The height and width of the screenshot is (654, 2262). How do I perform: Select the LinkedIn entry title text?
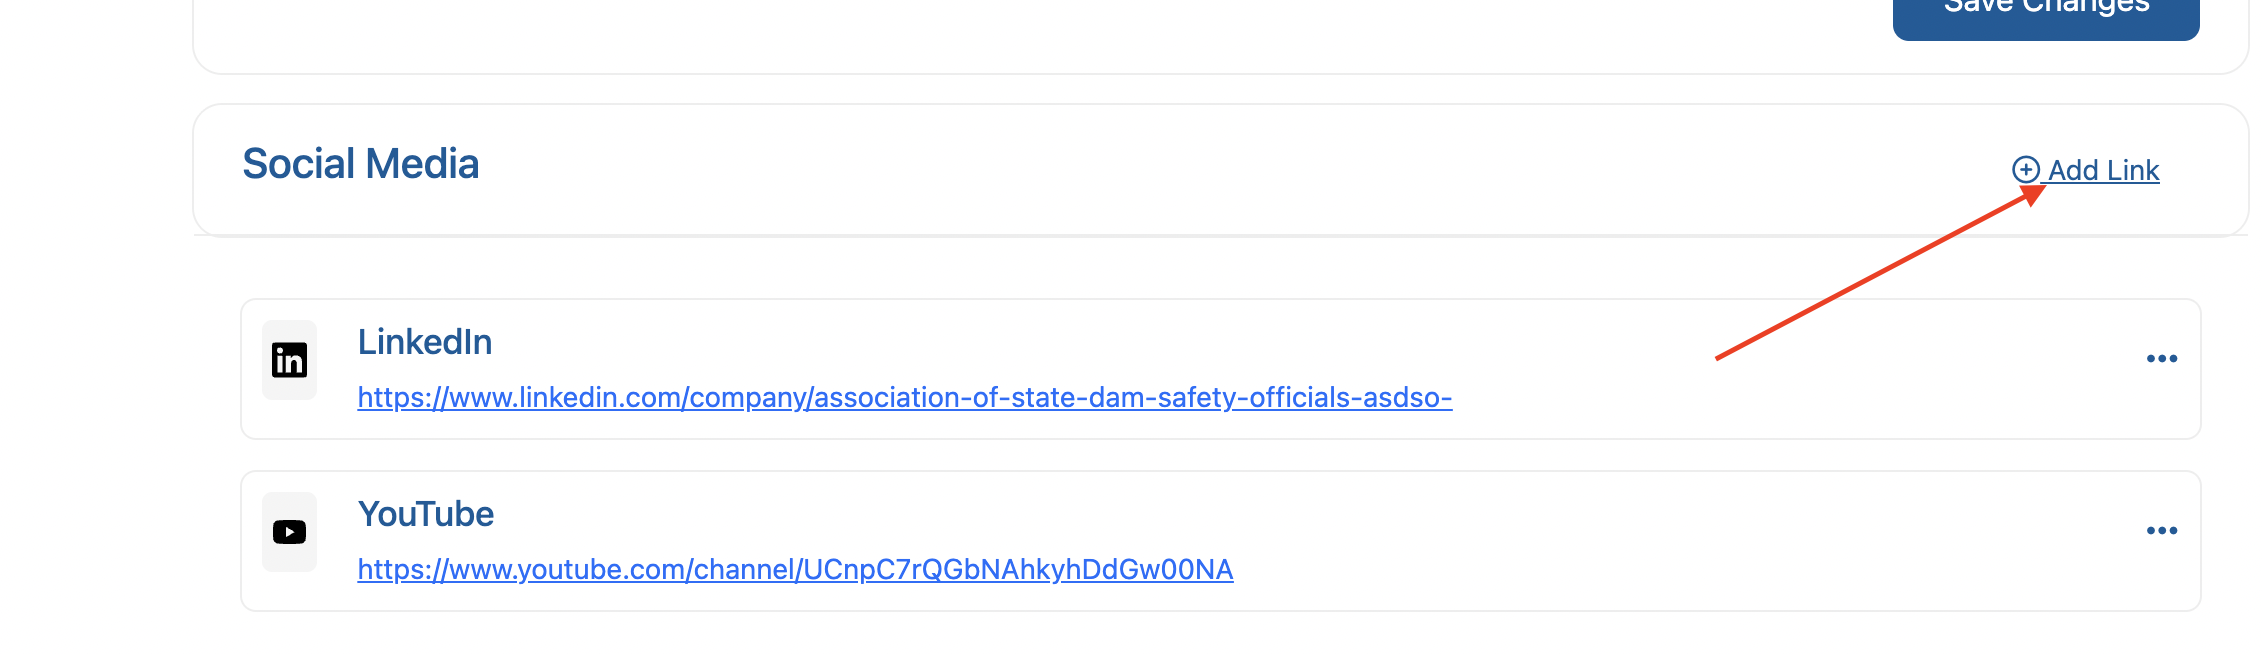click(x=425, y=342)
